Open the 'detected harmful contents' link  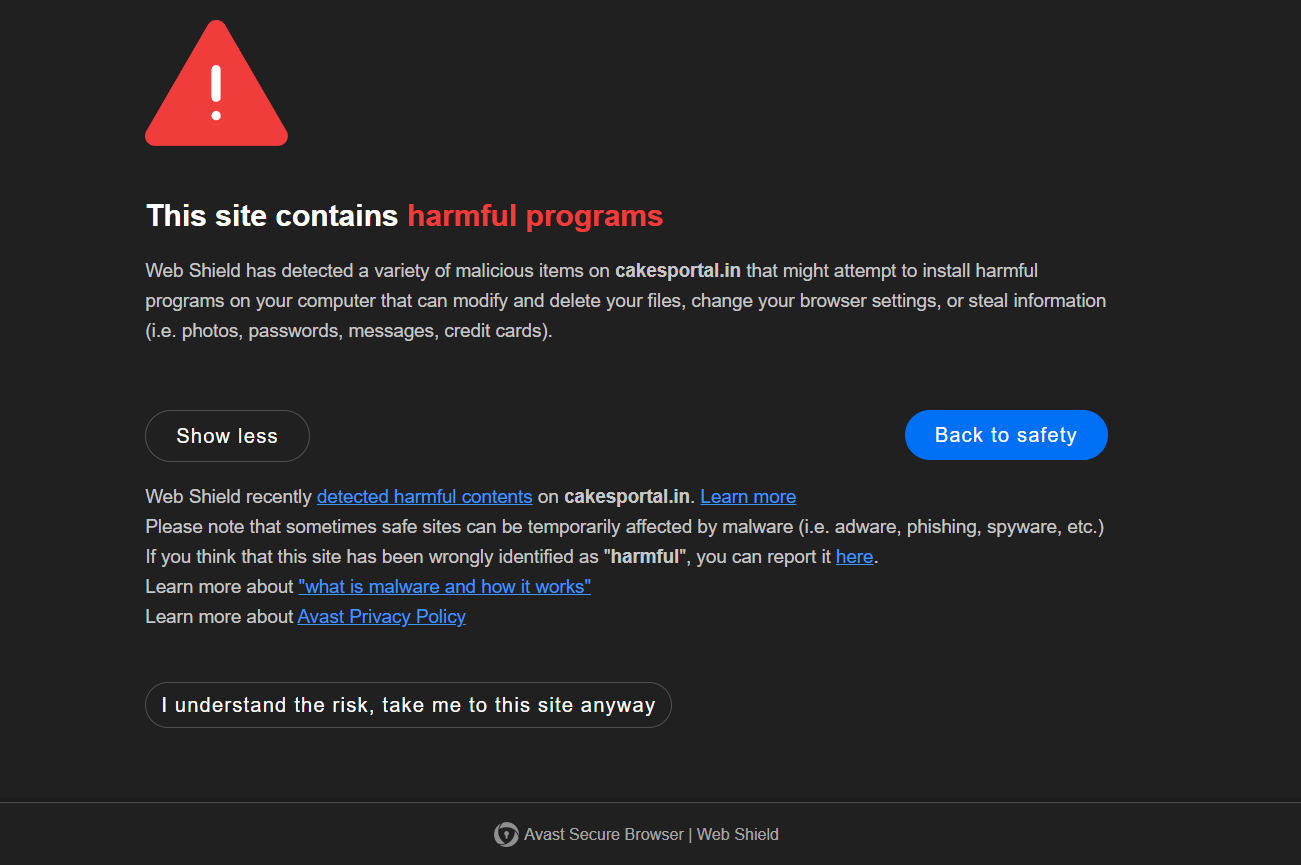pos(424,497)
